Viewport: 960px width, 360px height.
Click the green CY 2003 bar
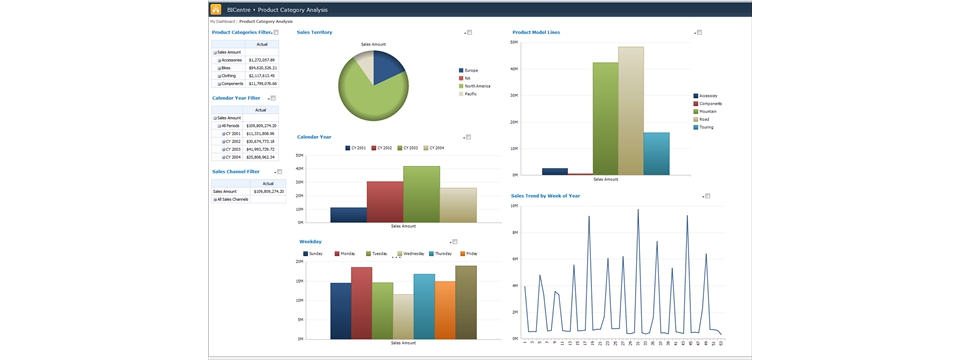pos(421,194)
